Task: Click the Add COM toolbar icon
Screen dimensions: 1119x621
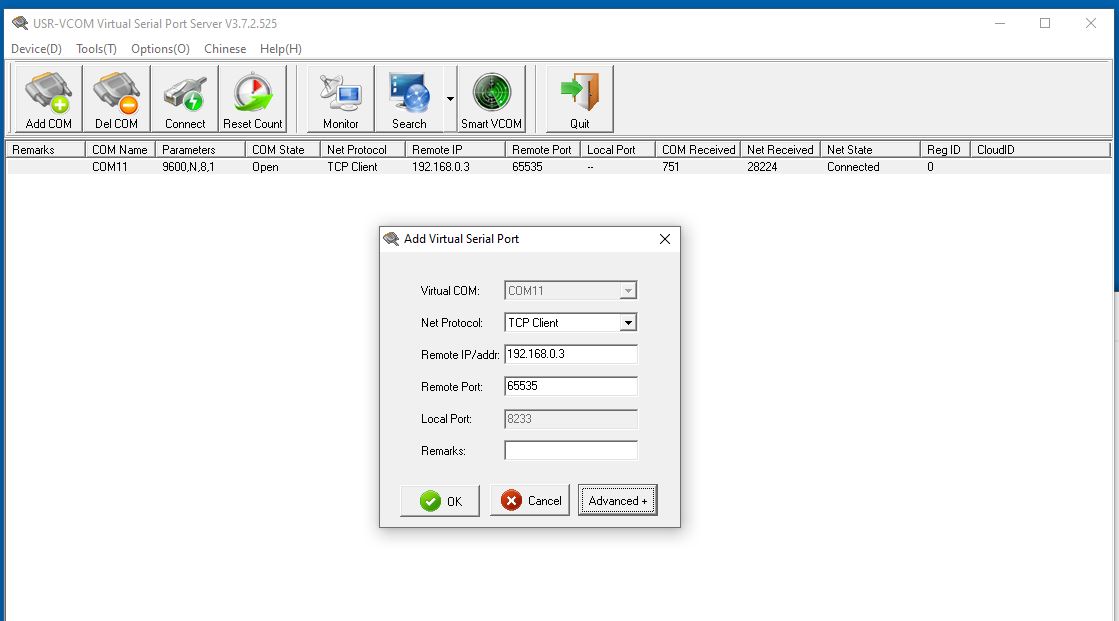Action: coord(49,99)
